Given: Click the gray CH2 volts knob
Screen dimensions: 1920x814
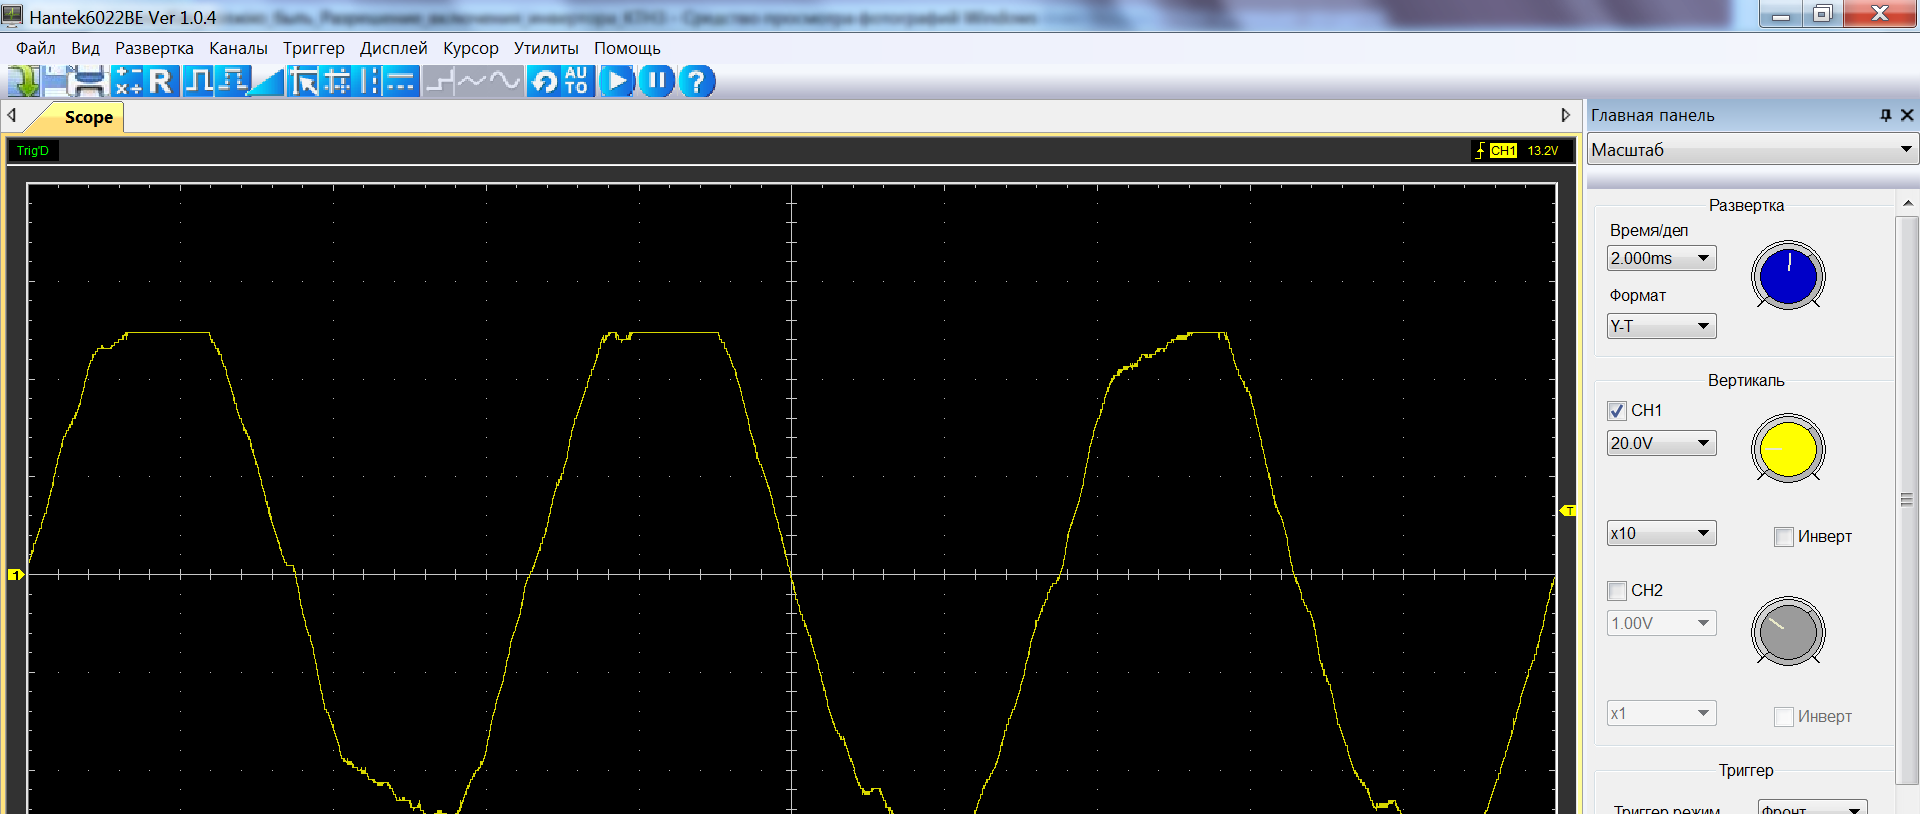Looking at the screenshot, I should coord(1788,632).
